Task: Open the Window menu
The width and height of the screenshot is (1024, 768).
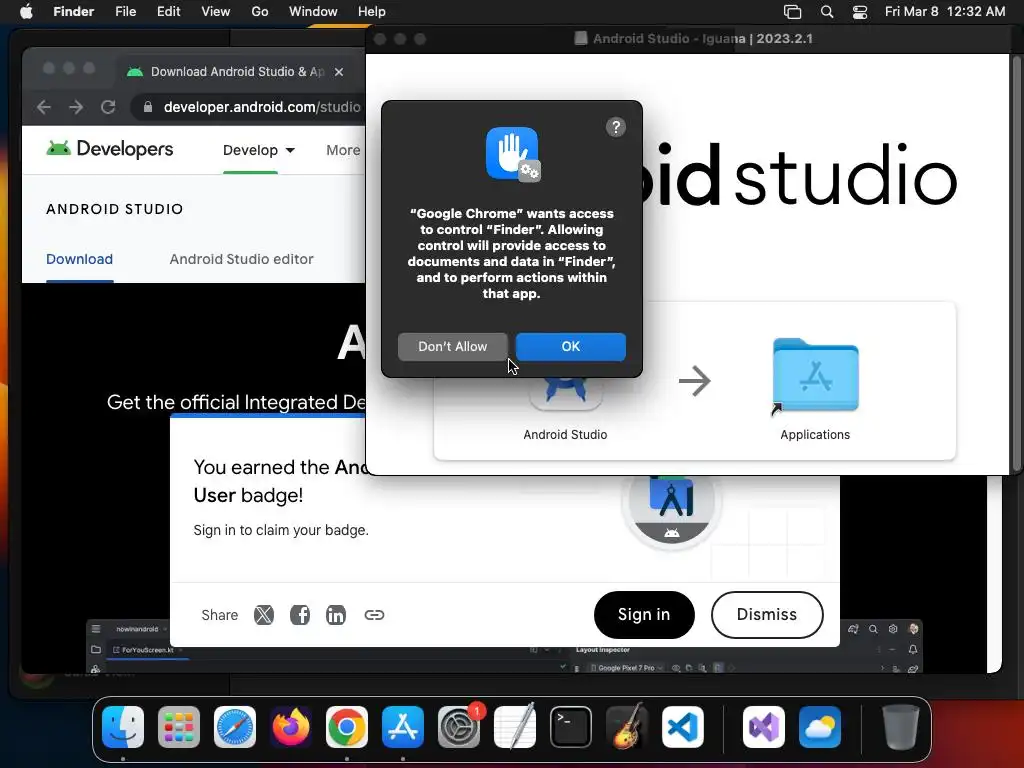Action: coord(313,11)
